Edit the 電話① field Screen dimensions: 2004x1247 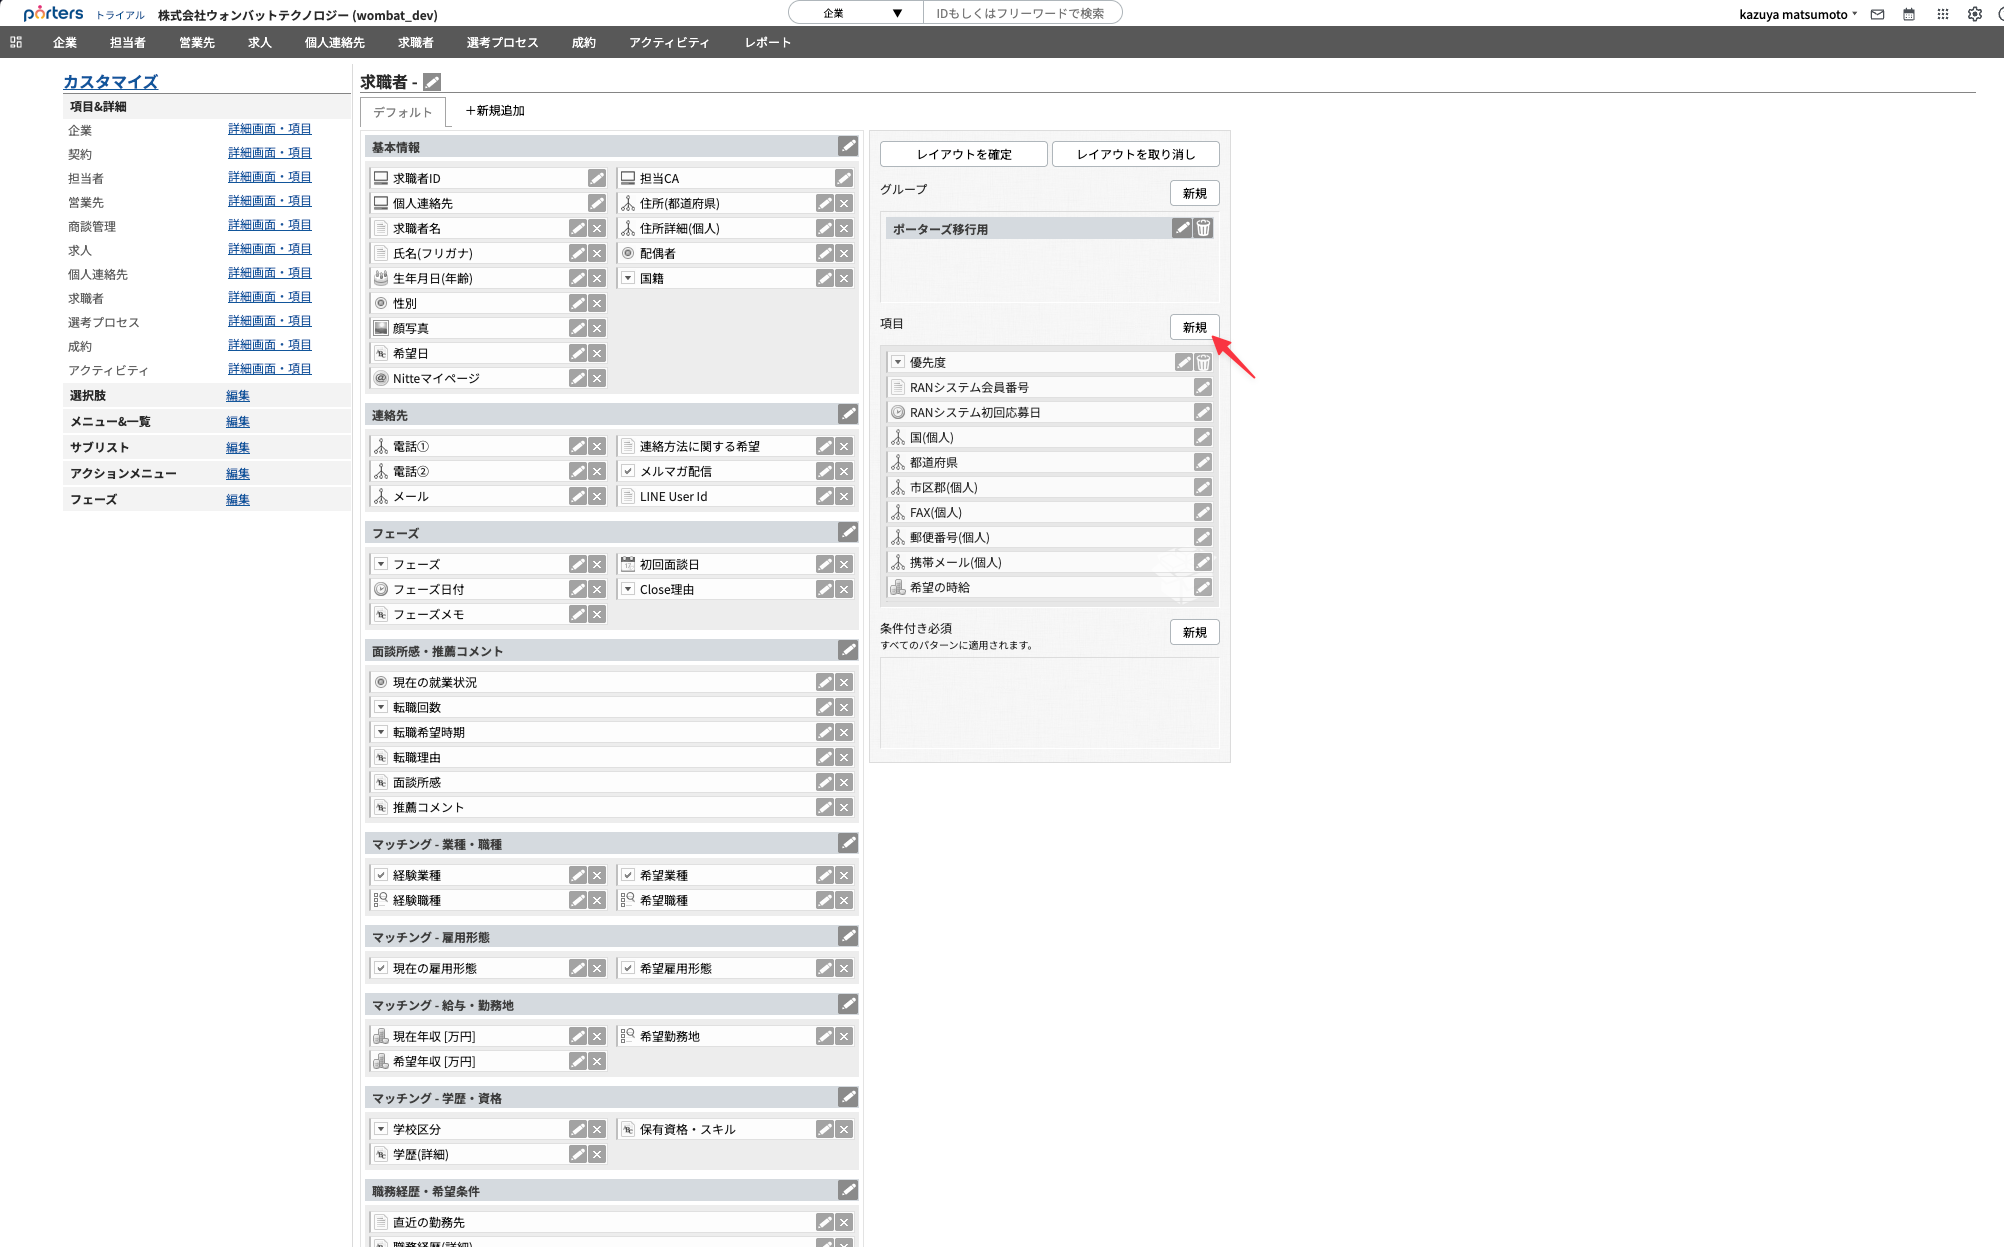pos(578,446)
